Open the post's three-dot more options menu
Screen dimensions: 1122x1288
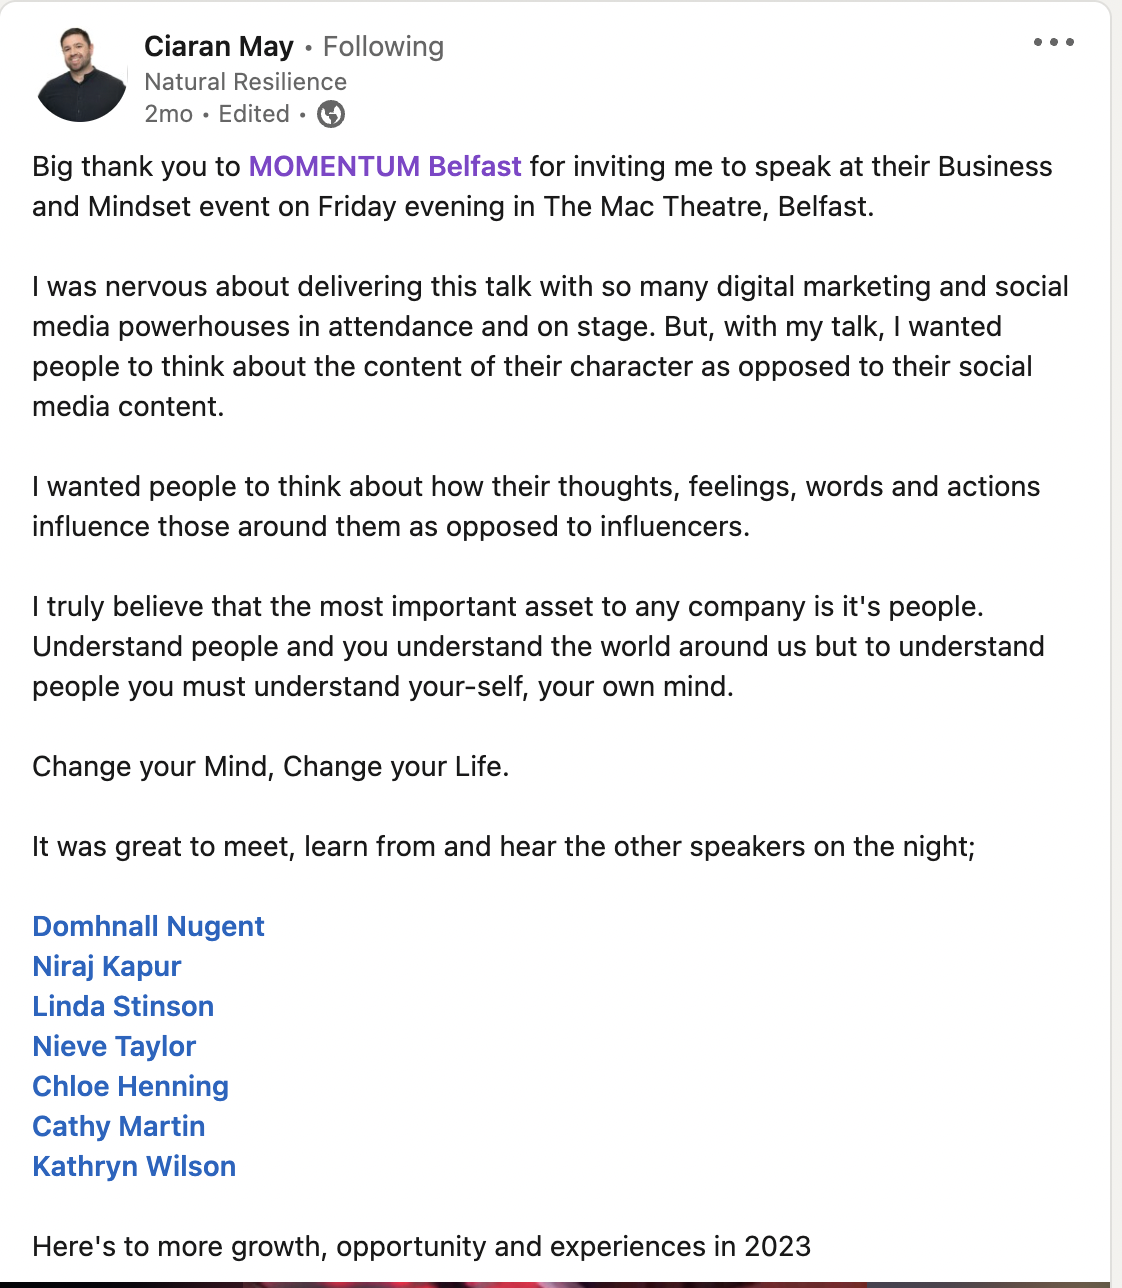(1053, 43)
